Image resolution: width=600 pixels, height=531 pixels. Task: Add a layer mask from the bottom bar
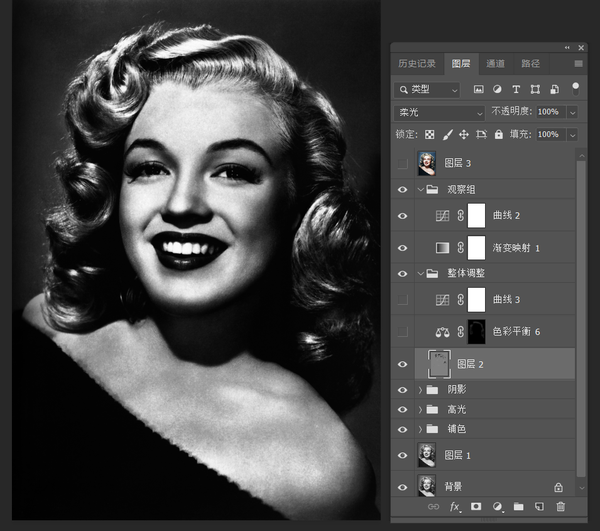click(x=476, y=507)
